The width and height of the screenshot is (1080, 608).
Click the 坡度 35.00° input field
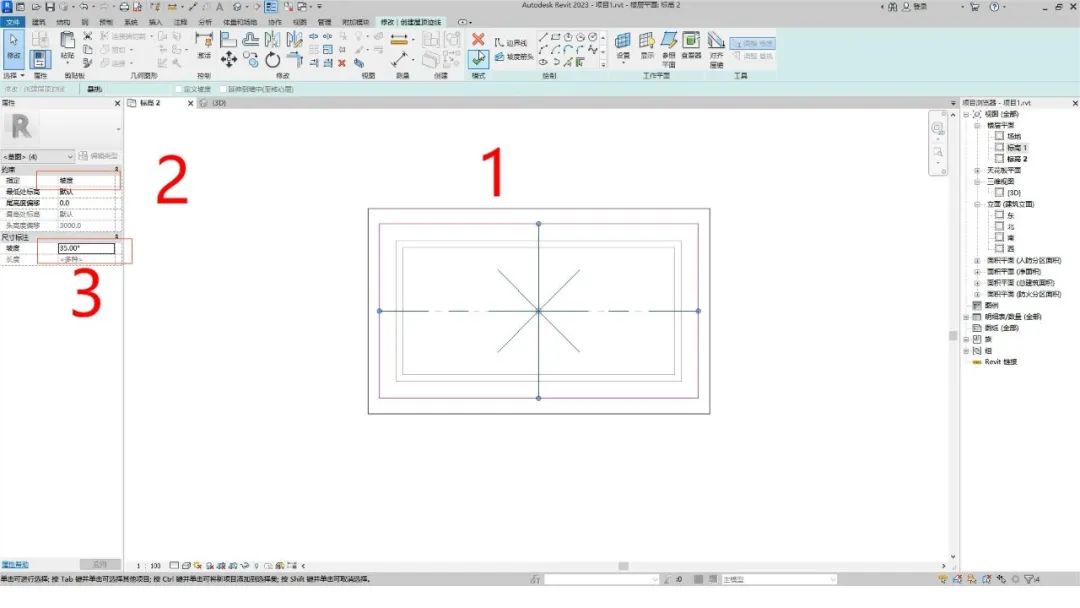point(86,248)
